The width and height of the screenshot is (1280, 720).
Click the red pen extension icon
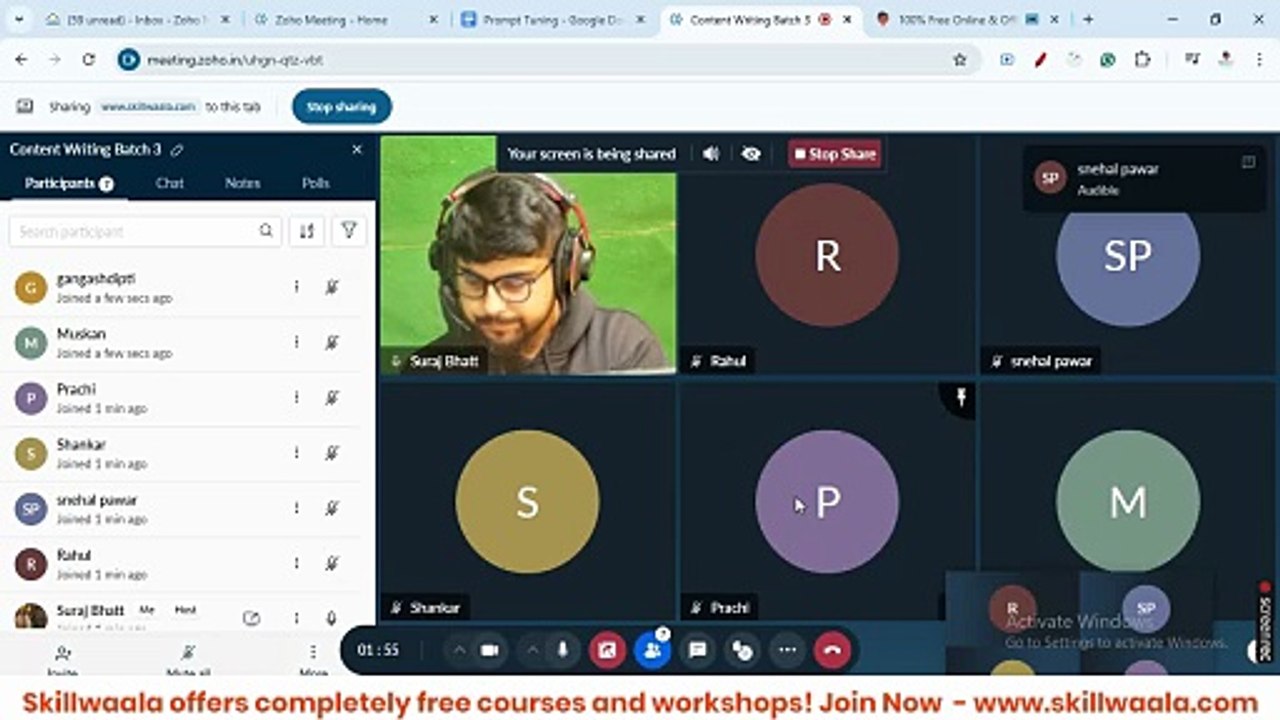point(1040,60)
